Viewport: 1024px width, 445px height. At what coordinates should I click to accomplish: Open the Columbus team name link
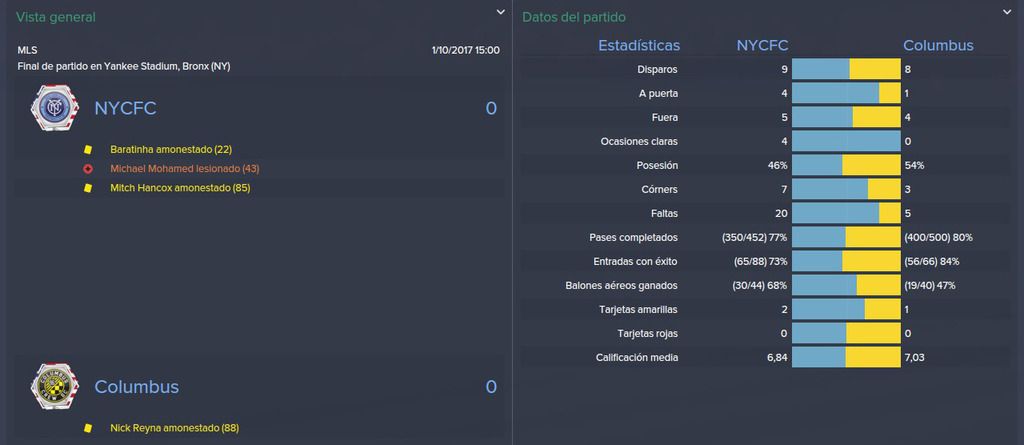pyautogui.click(x=136, y=387)
